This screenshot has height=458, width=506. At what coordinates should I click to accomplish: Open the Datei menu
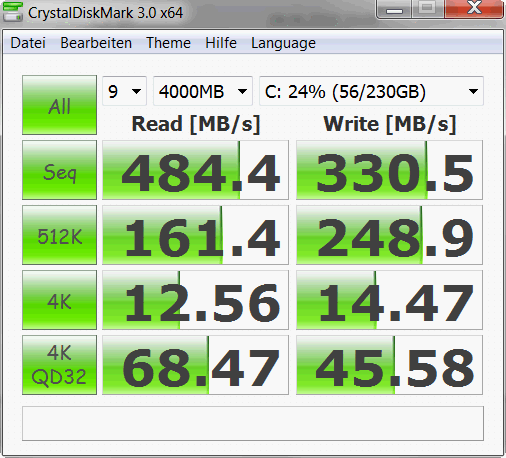point(28,43)
